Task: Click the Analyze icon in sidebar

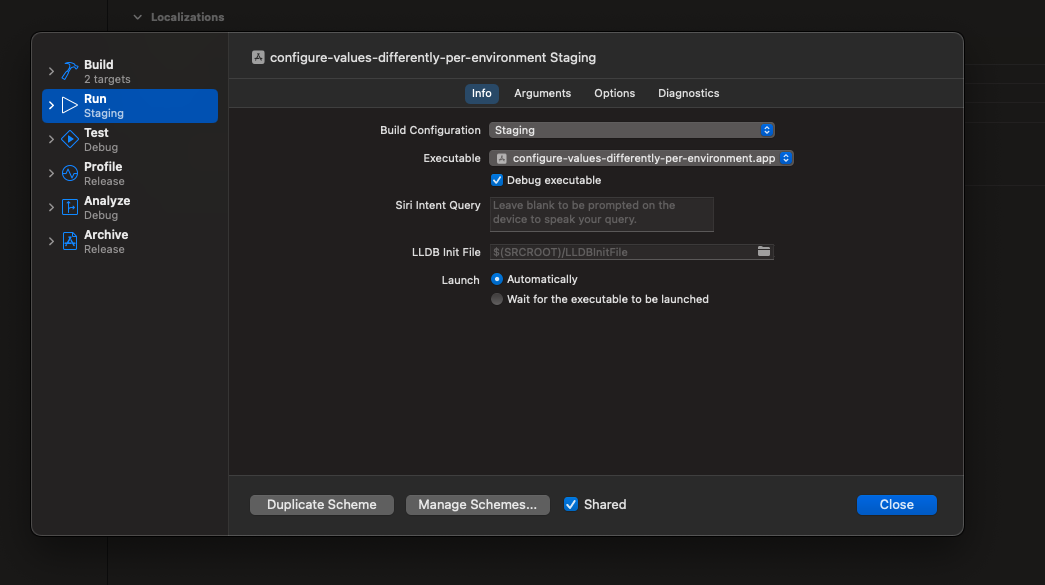Action: tap(69, 207)
